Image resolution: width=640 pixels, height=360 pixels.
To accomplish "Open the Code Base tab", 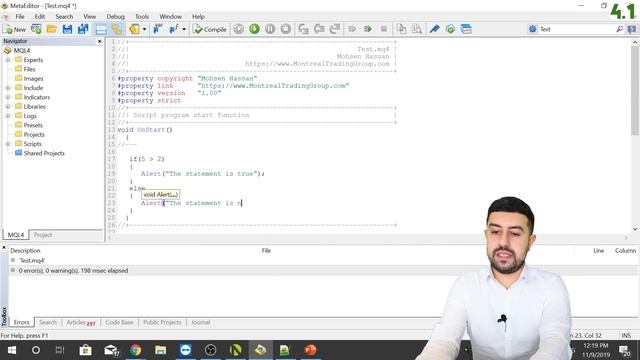I will pos(119,322).
